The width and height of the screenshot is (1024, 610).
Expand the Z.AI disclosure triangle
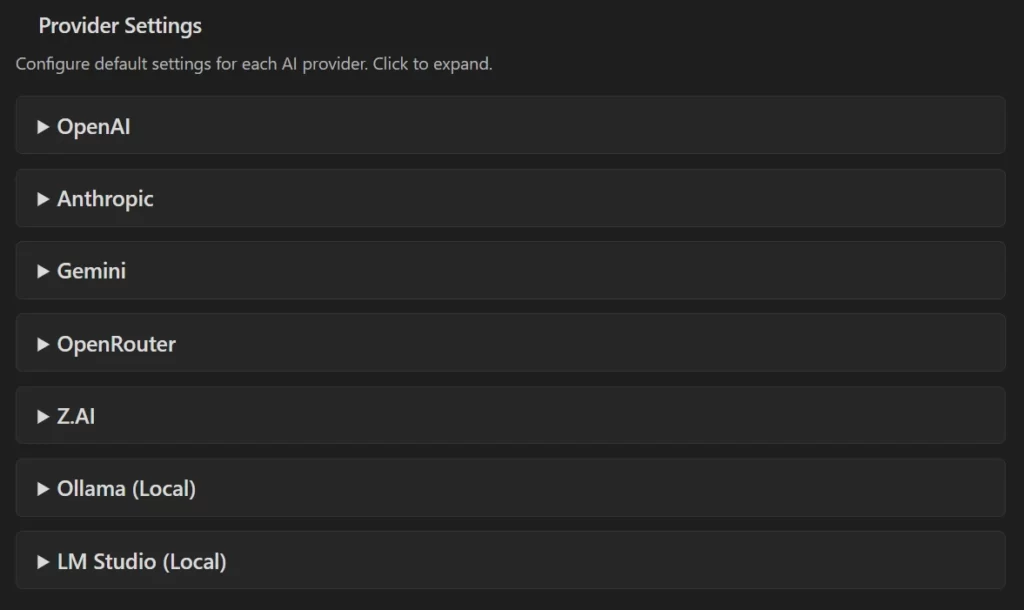click(43, 416)
